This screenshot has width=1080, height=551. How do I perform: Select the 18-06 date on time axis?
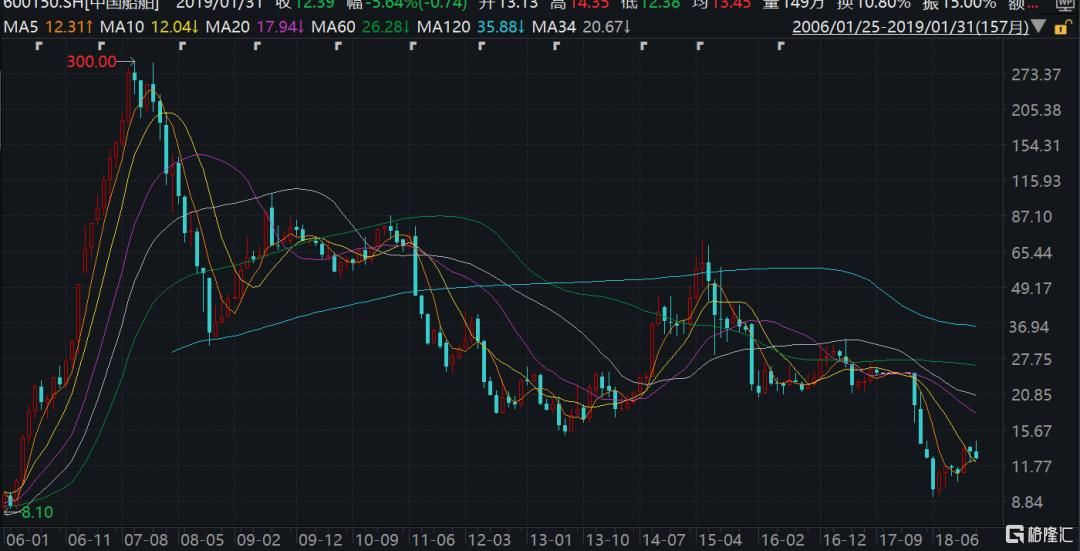(958, 538)
